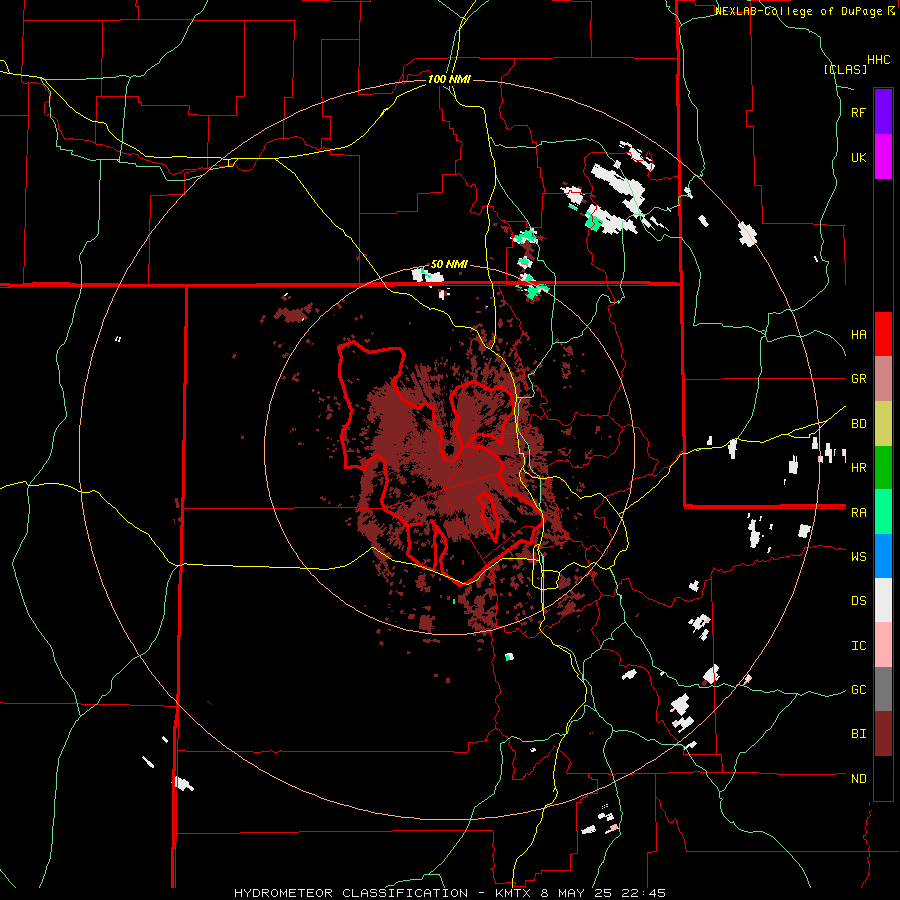Click the Hydrometeor Classification KMTX caption

coord(449,893)
